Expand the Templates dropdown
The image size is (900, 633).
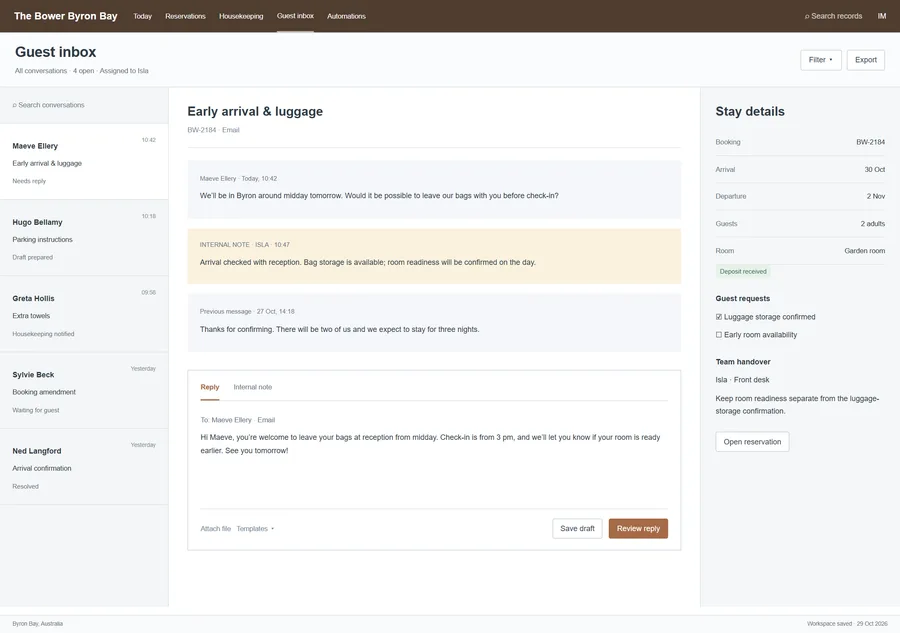[x=255, y=529]
